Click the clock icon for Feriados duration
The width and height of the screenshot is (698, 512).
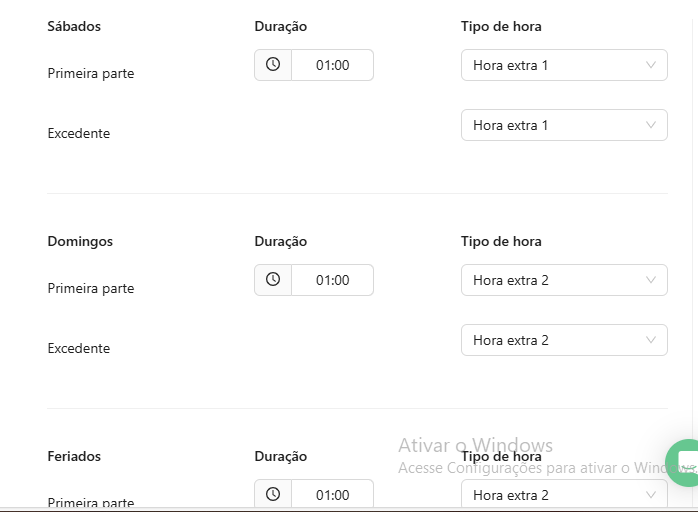273,494
